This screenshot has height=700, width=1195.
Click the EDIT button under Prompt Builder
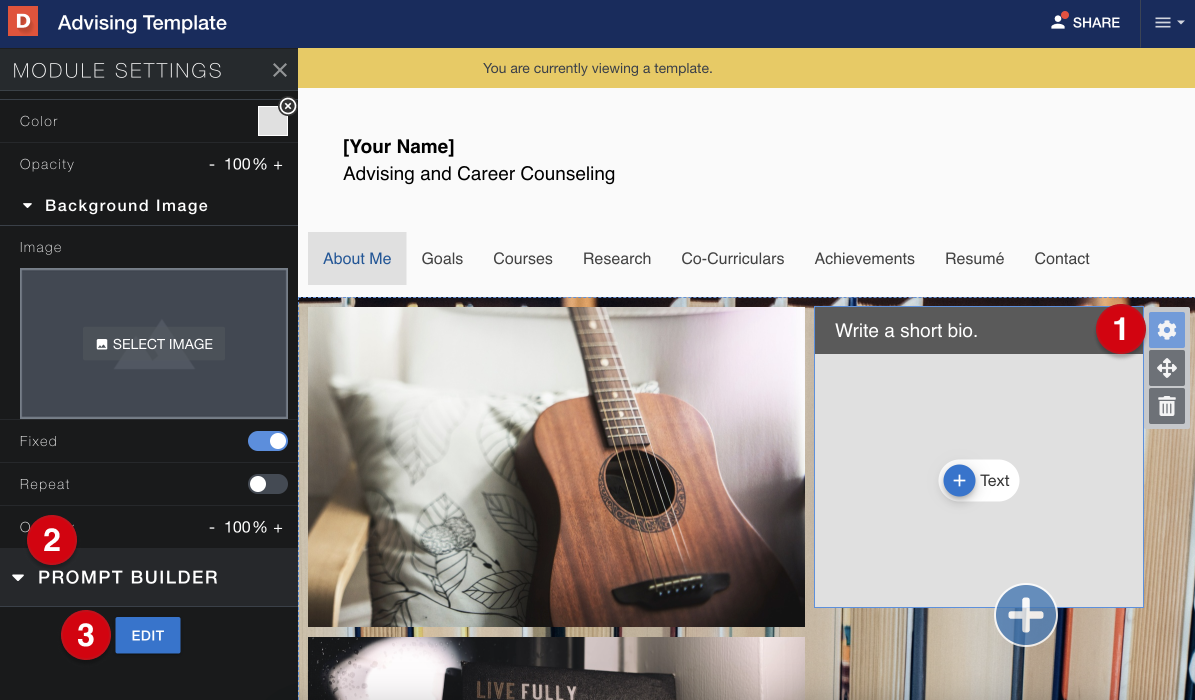[148, 635]
